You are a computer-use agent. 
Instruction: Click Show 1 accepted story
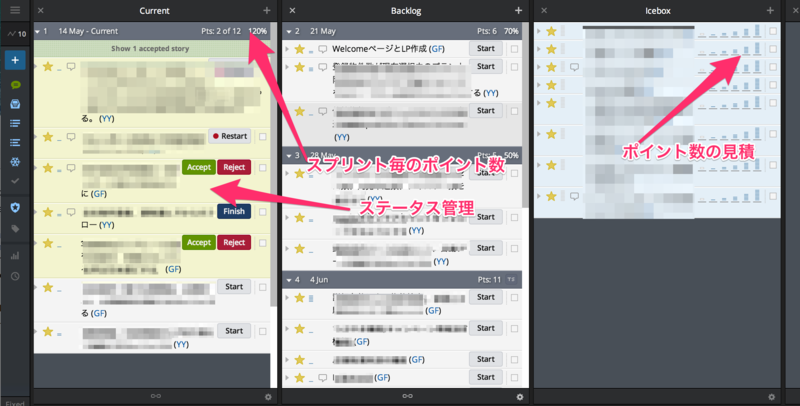(150, 48)
